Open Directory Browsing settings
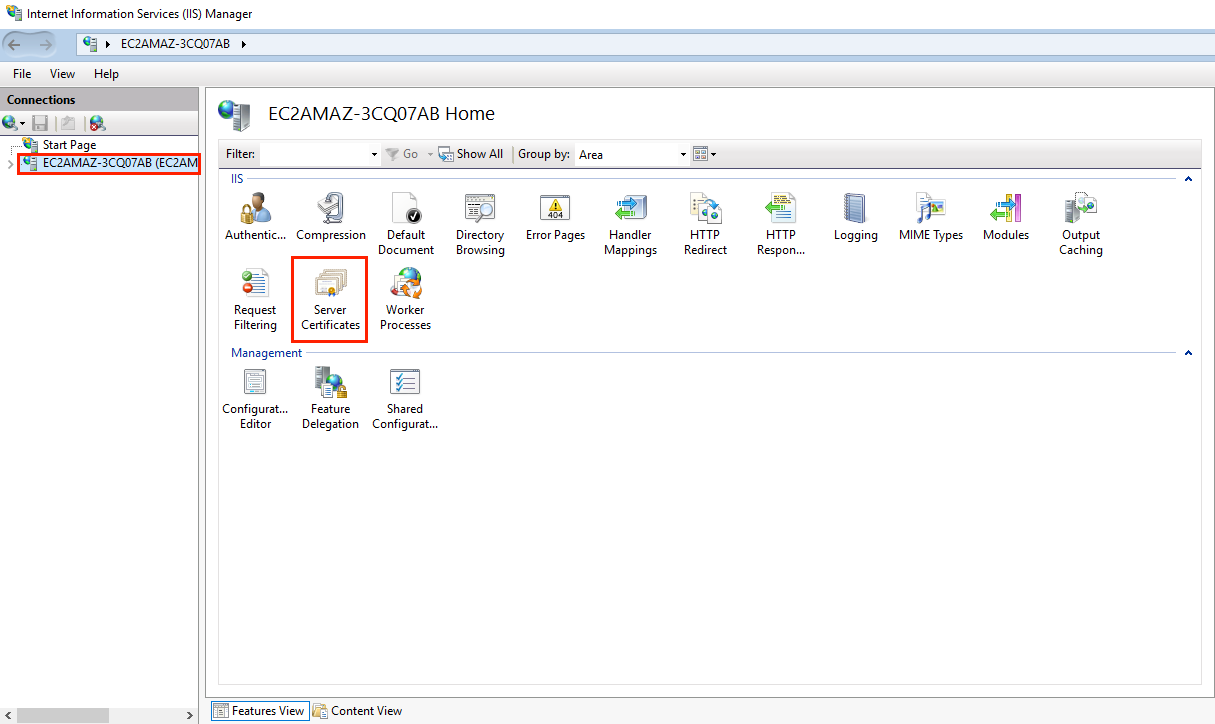The width and height of the screenshot is (1215, 724). point(480,223)
